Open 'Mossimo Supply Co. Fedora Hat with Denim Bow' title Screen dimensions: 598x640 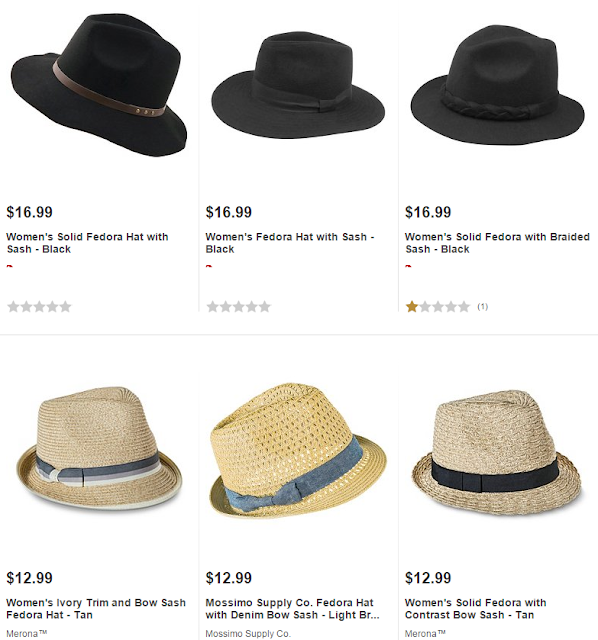(292, 609)
